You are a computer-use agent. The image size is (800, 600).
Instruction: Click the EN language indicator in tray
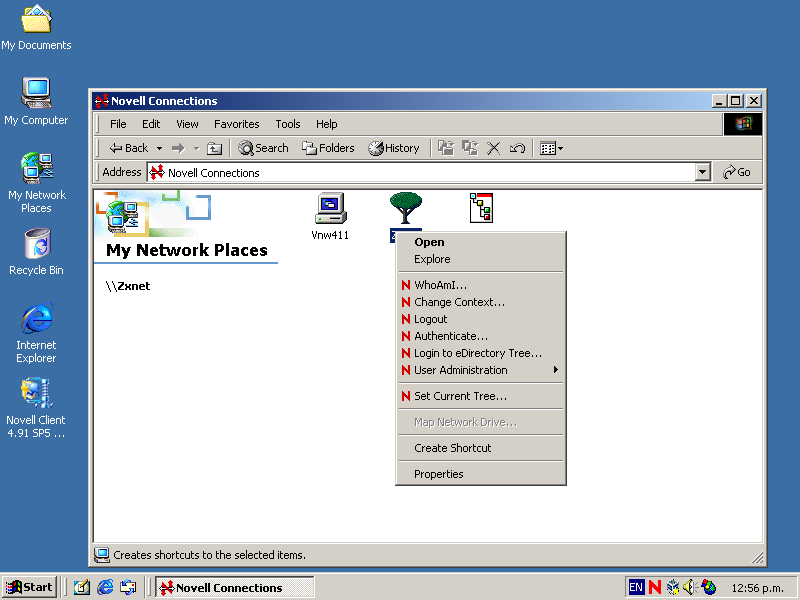pyautogui.click(x=636, y=587)
